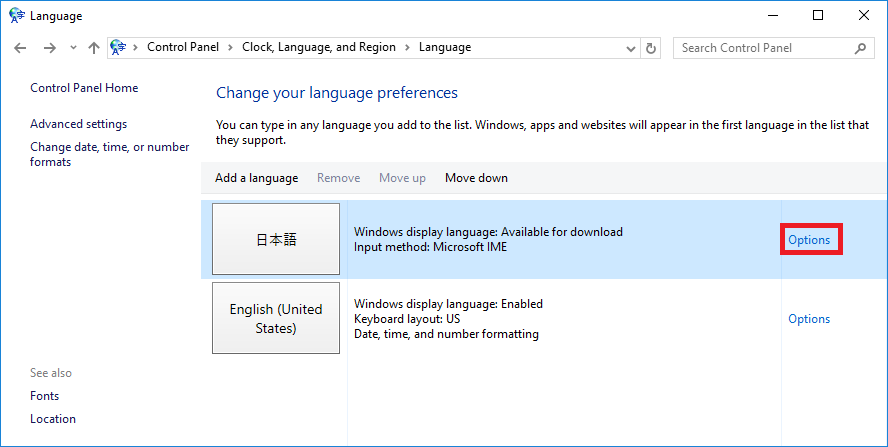888x447 pixels.
Task: Click the Language icon in address bar
Action: (x=118, y=47)
